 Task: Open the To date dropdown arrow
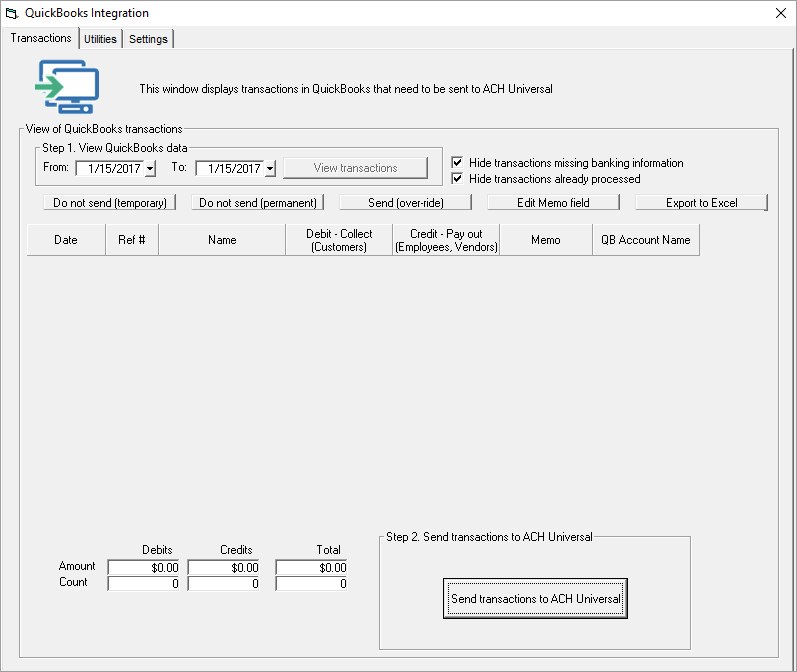(270, 168)
